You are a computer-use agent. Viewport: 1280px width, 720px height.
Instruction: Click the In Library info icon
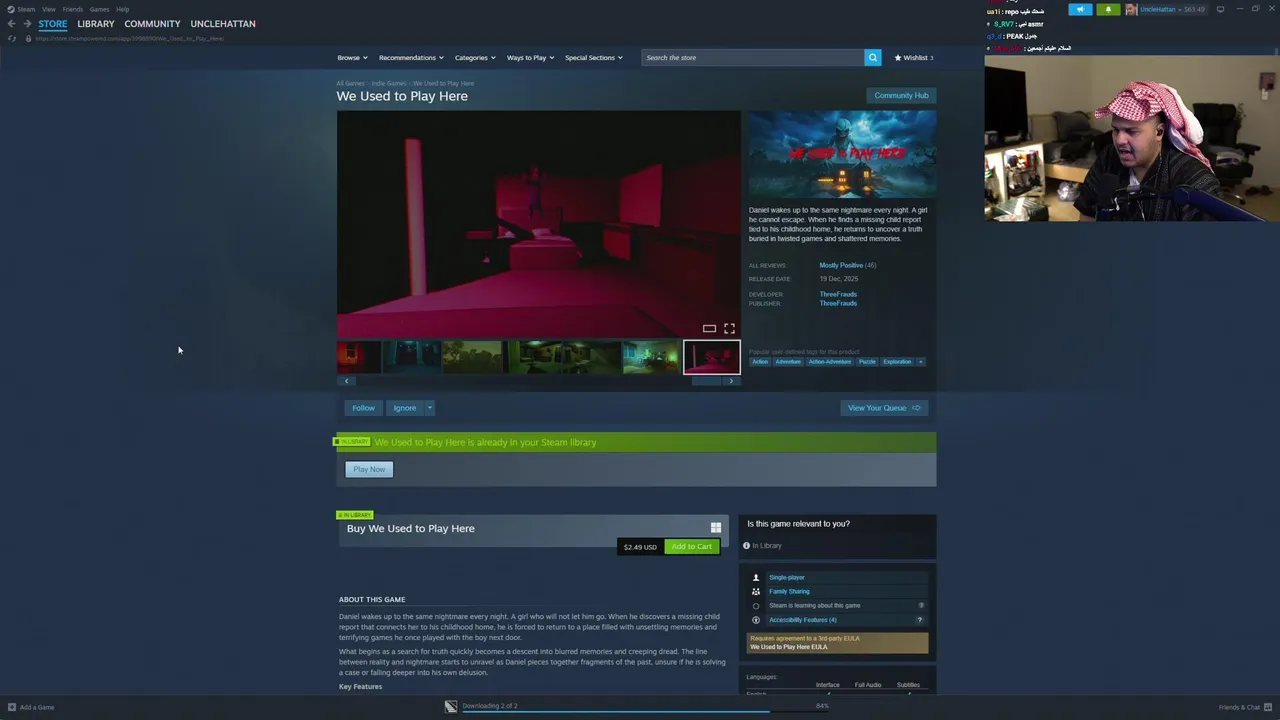[746, 546]
